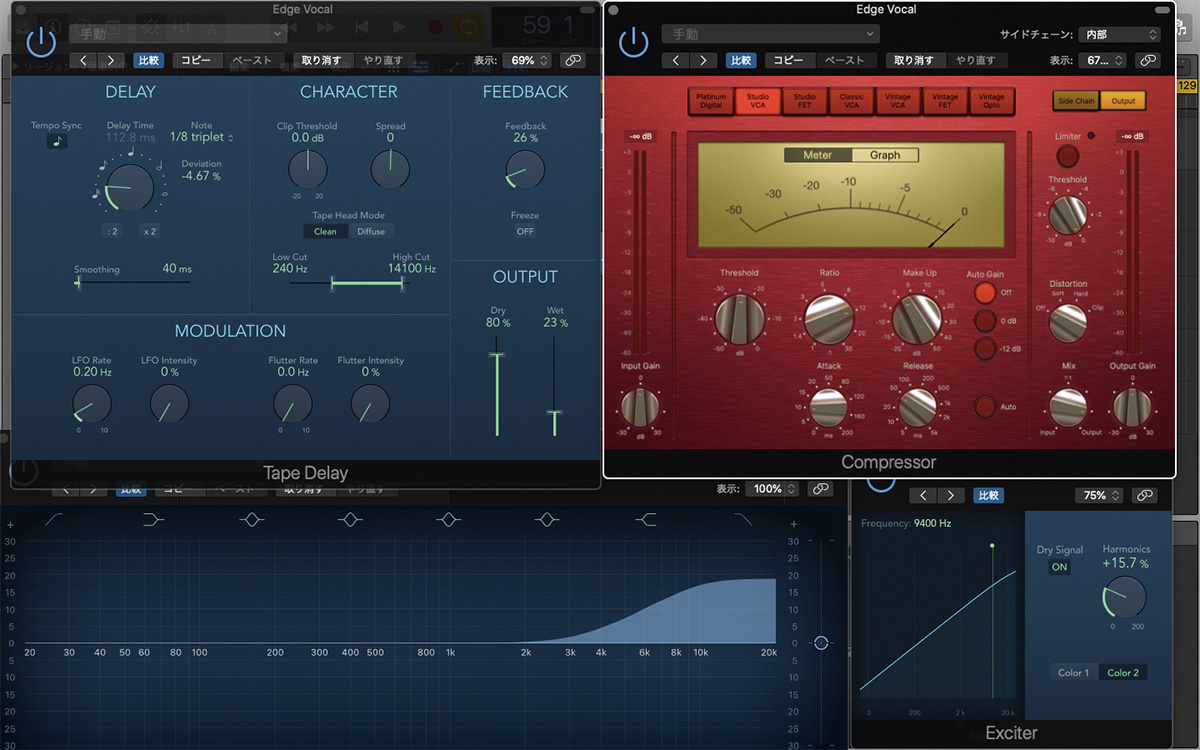Select the first parametric bell band icon

tap(251, 519)
